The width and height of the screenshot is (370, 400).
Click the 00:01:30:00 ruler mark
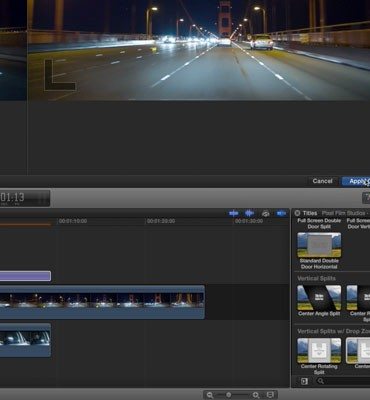249,221
